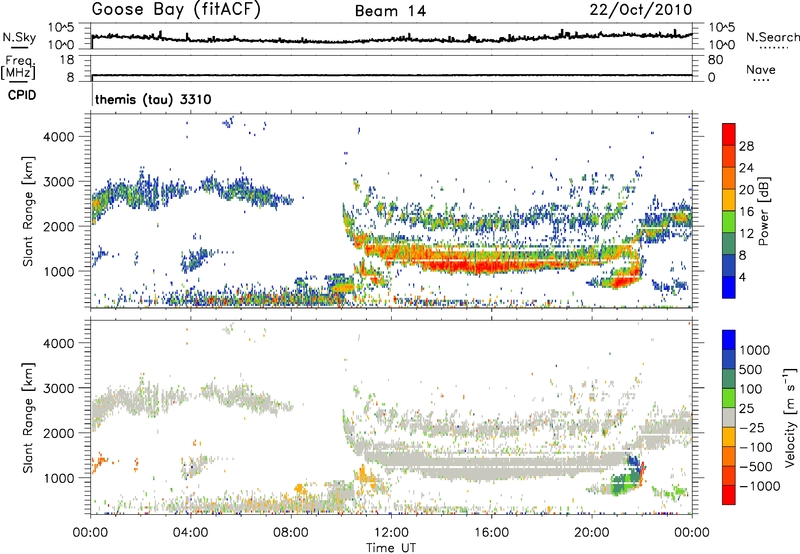Click the 'N.Sky' axis label

coord(19,37)
